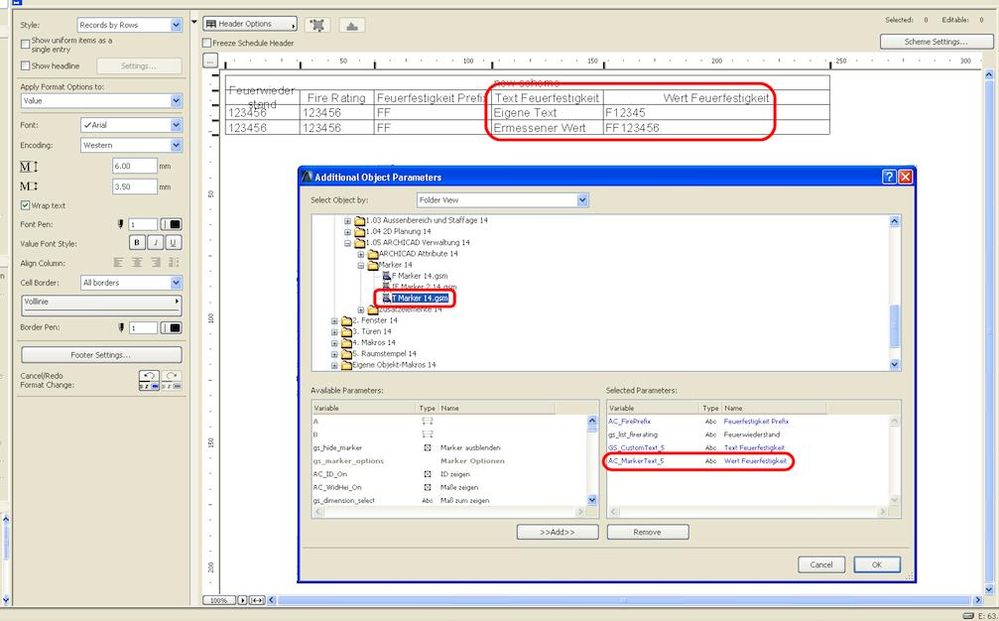The image size is (999, 621).
Task: Click the fit-width zoom icon at bottom
Action: pos(257,600)
